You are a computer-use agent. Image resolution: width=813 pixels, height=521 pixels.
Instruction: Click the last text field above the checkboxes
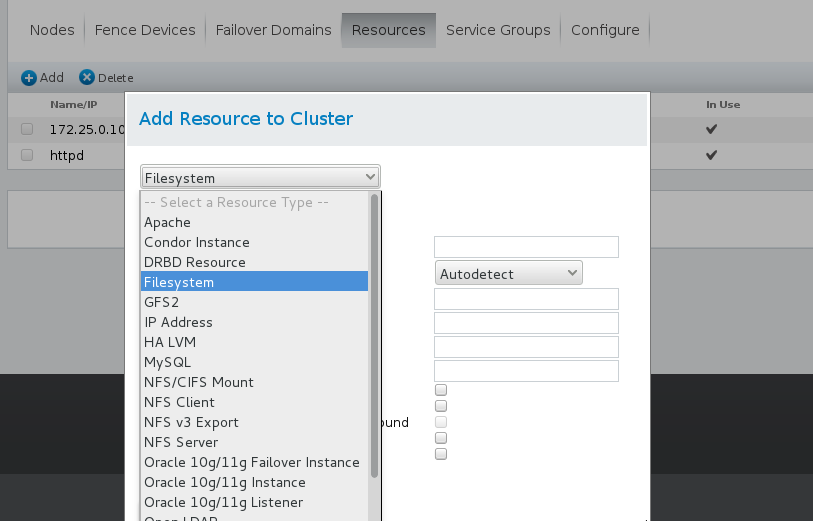[x=526, y=371]
